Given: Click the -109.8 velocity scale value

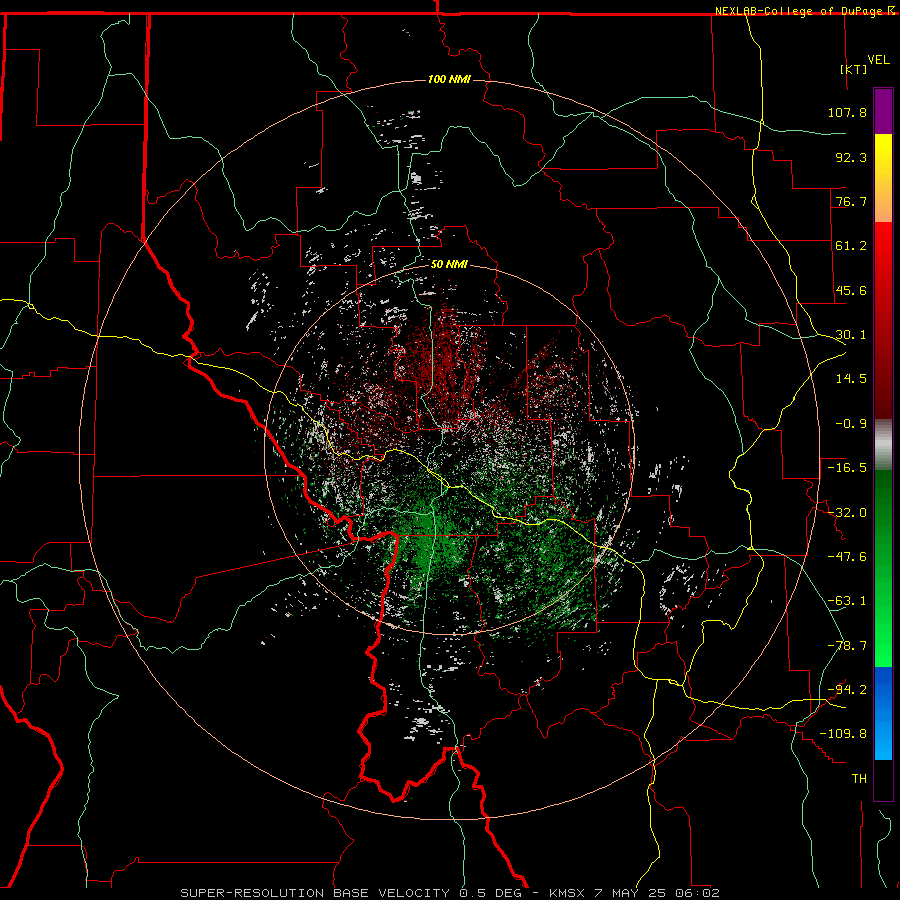Looking at the screenshot, I should click(x=843, y=734).
